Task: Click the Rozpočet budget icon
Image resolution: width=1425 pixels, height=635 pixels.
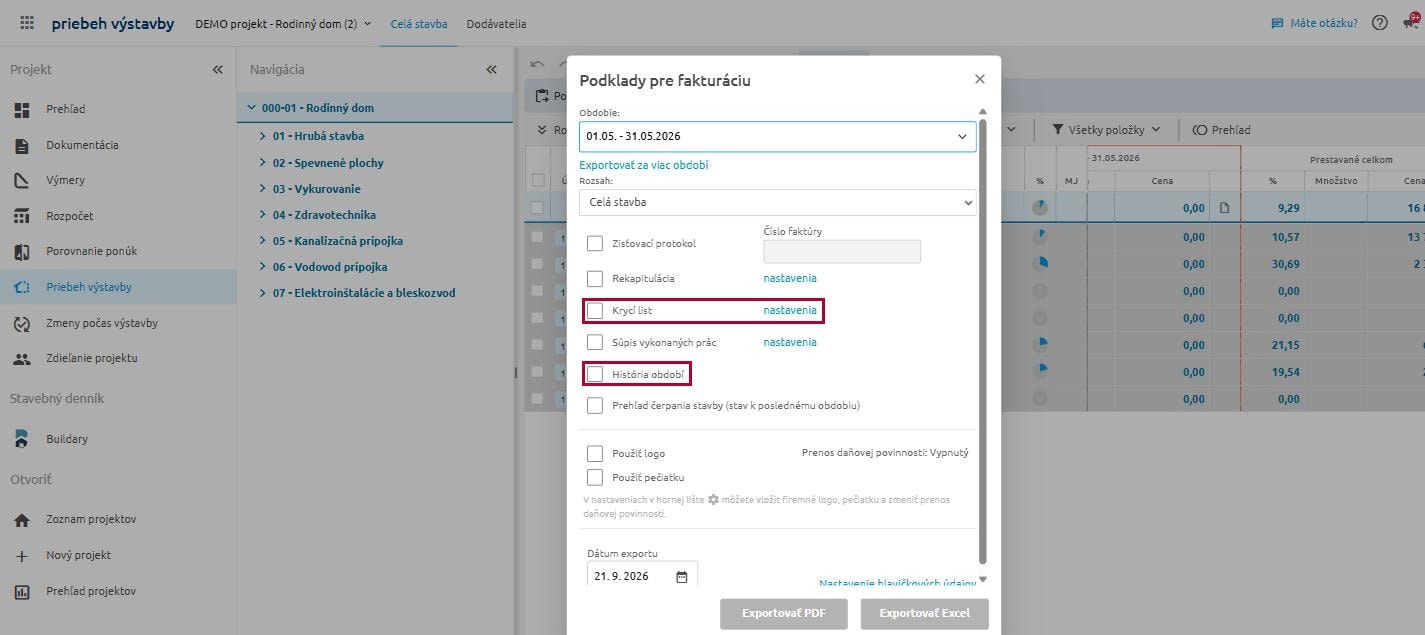Action: pos(22,216)
